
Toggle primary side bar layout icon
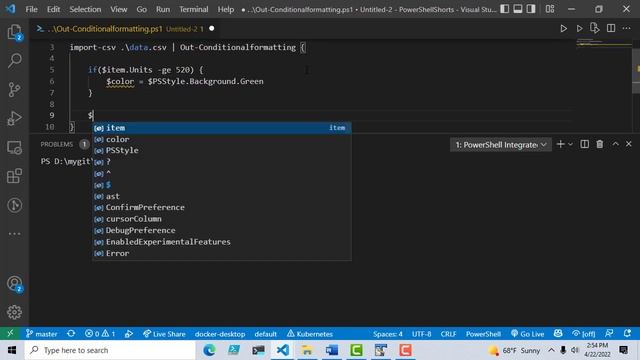coord(504,9)
